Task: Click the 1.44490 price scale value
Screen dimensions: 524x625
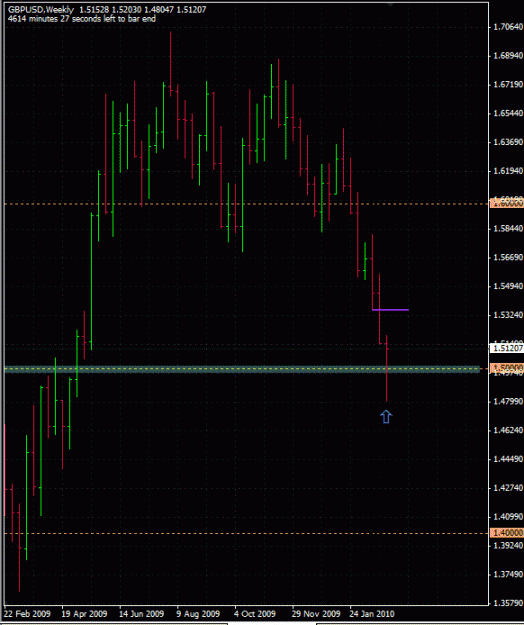Action: tap(508, 459)
